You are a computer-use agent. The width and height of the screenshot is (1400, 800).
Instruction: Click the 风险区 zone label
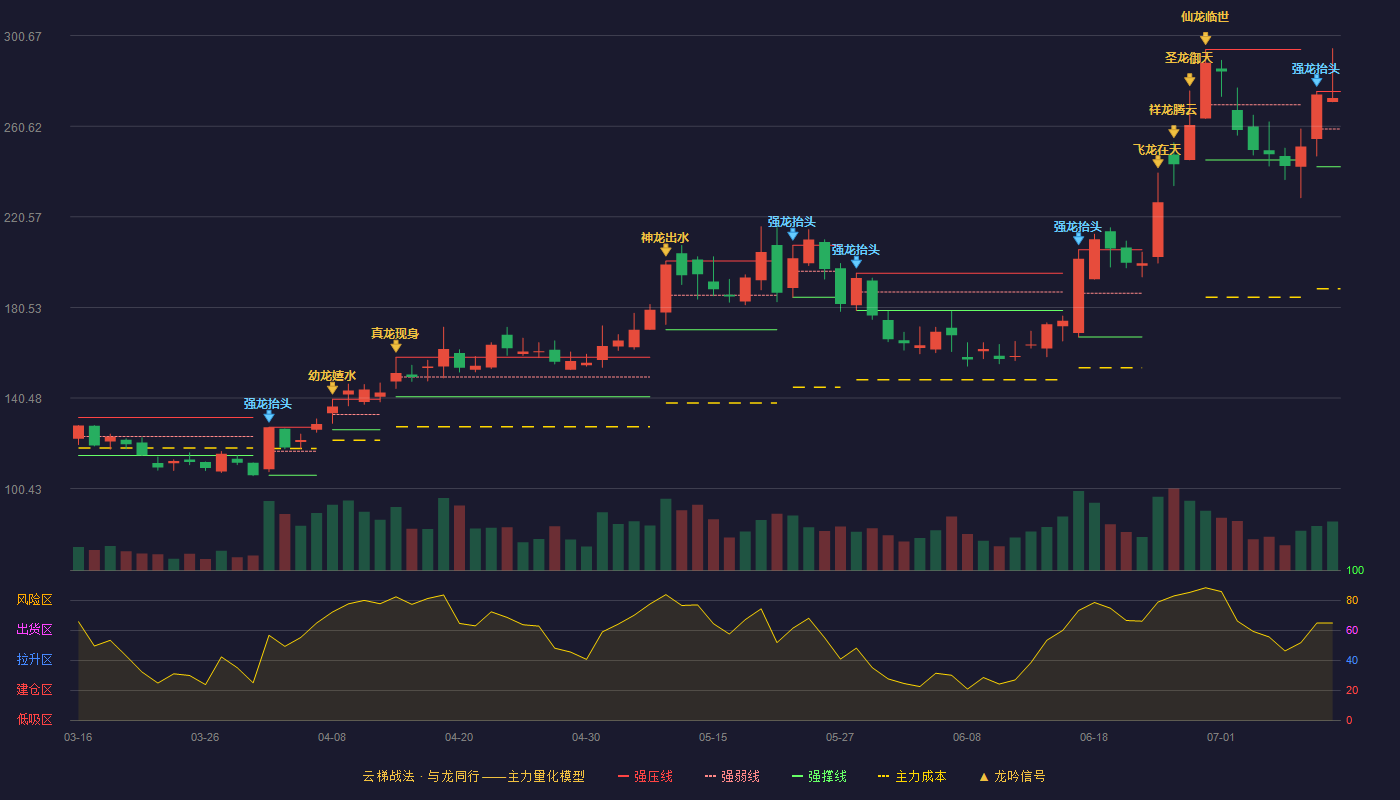[34, 600]
